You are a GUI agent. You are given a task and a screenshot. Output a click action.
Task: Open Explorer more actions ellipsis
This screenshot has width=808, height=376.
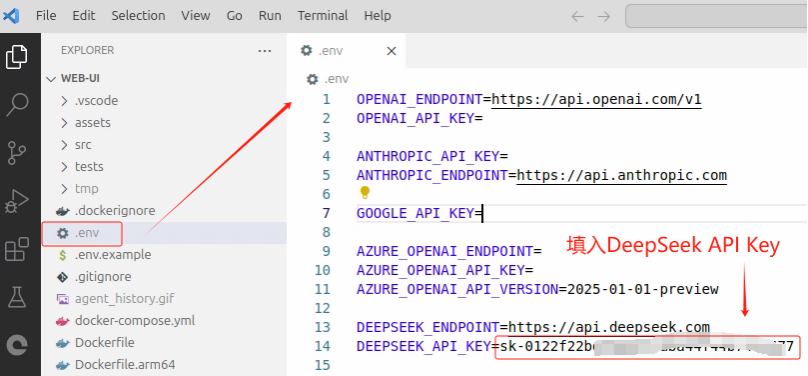264,50
